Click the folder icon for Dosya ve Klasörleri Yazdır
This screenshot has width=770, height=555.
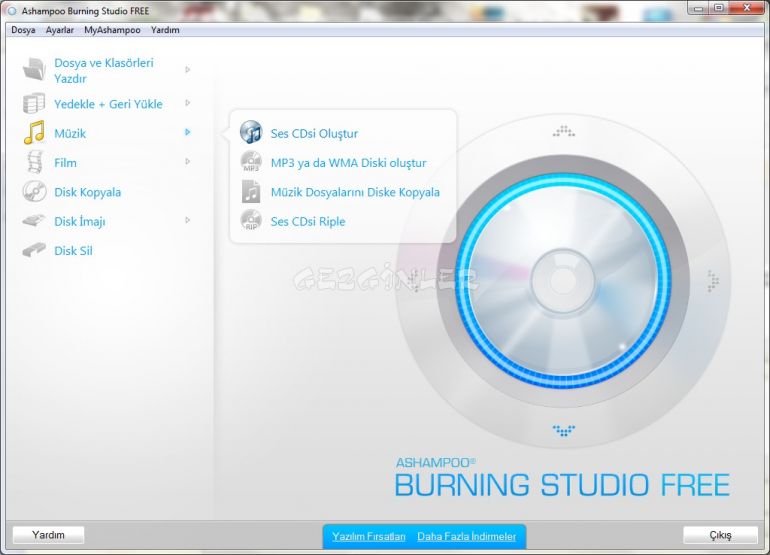pyautogui.click(x=34, y=69)
